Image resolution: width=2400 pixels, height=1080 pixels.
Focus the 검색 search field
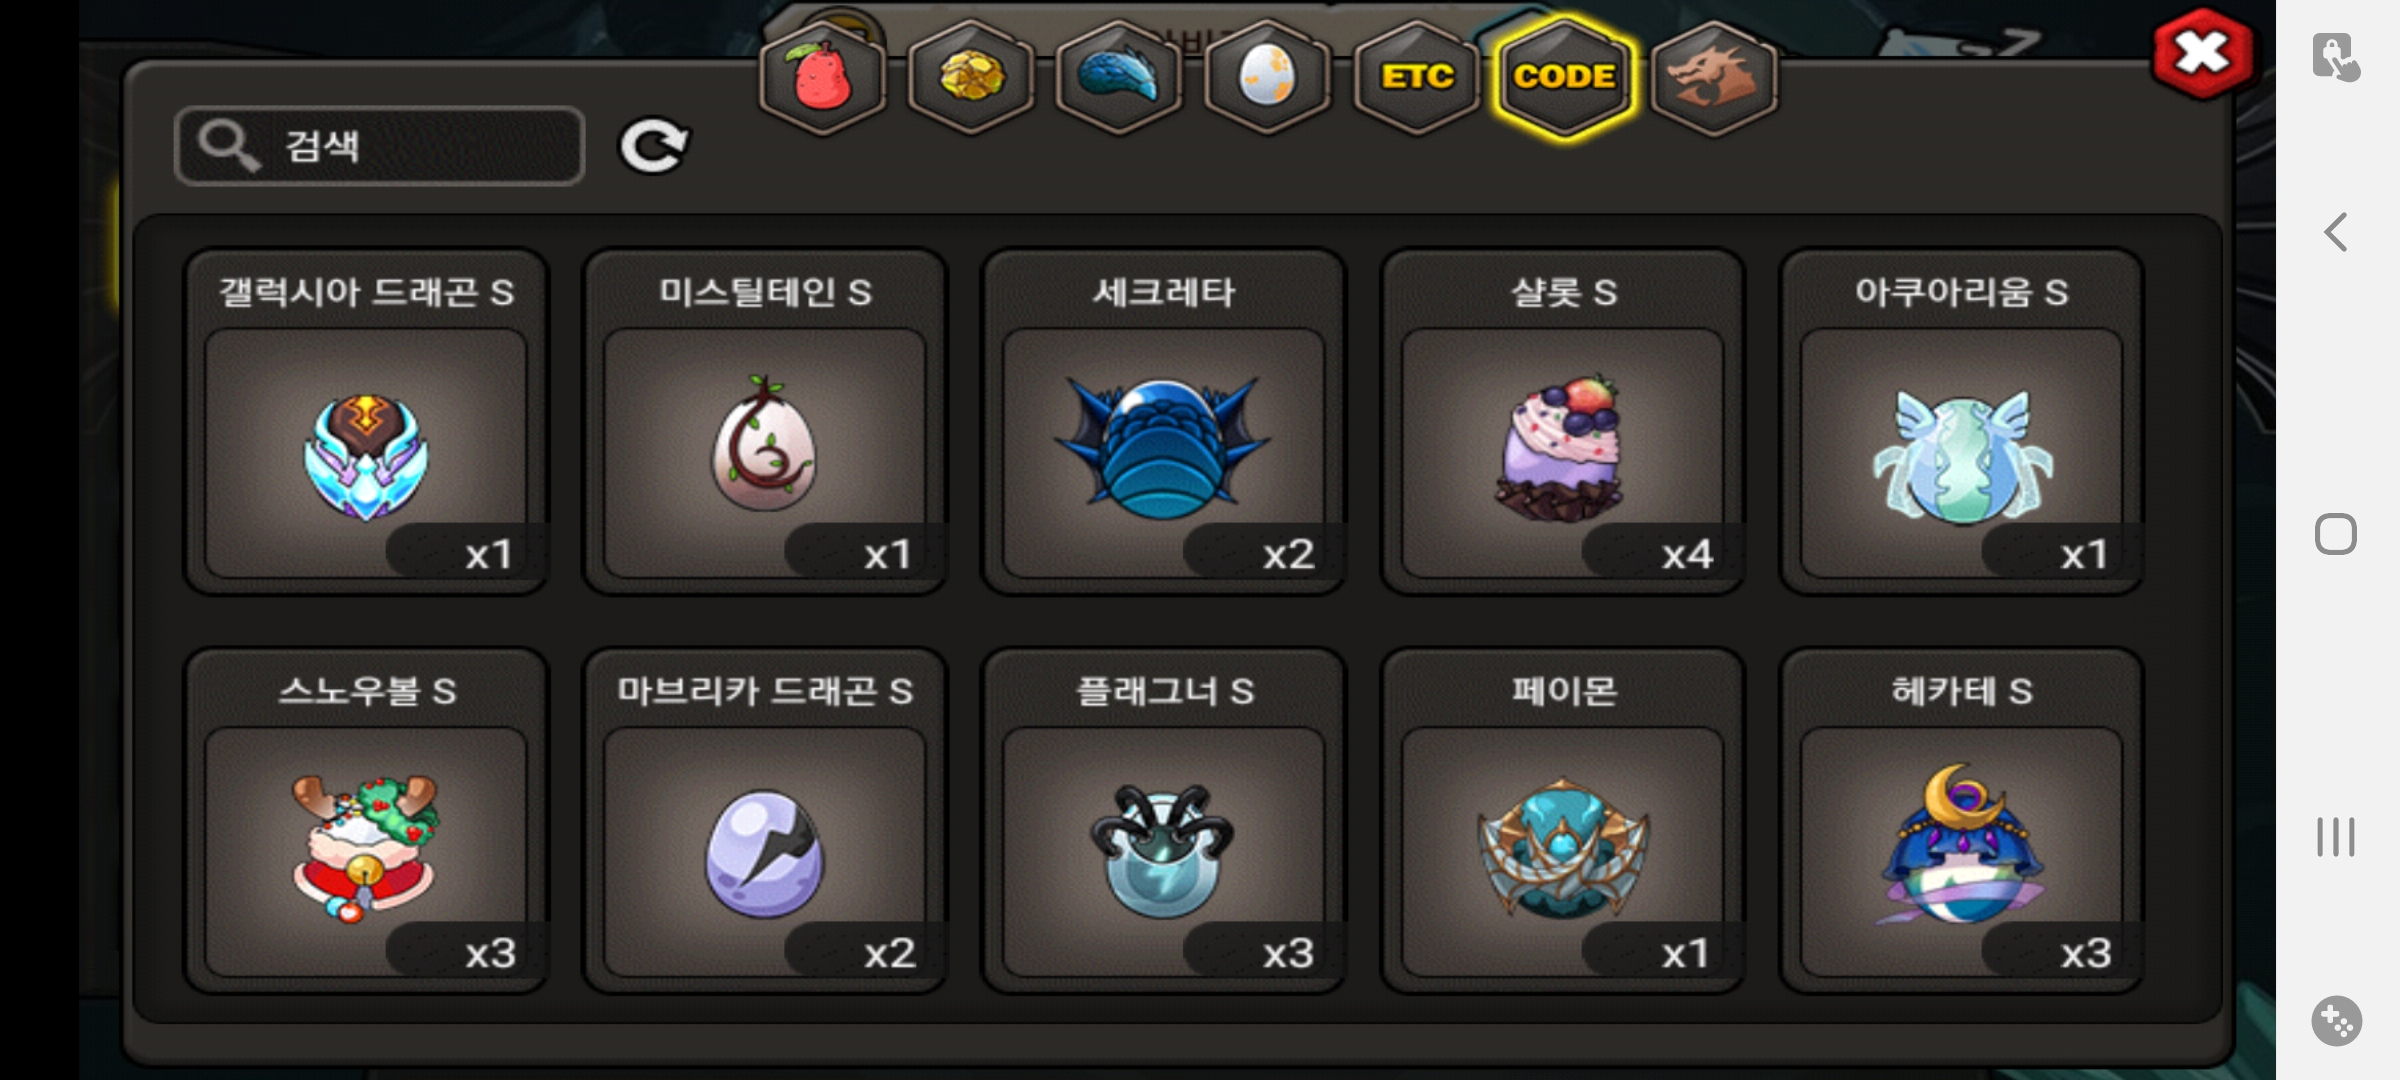379,146
